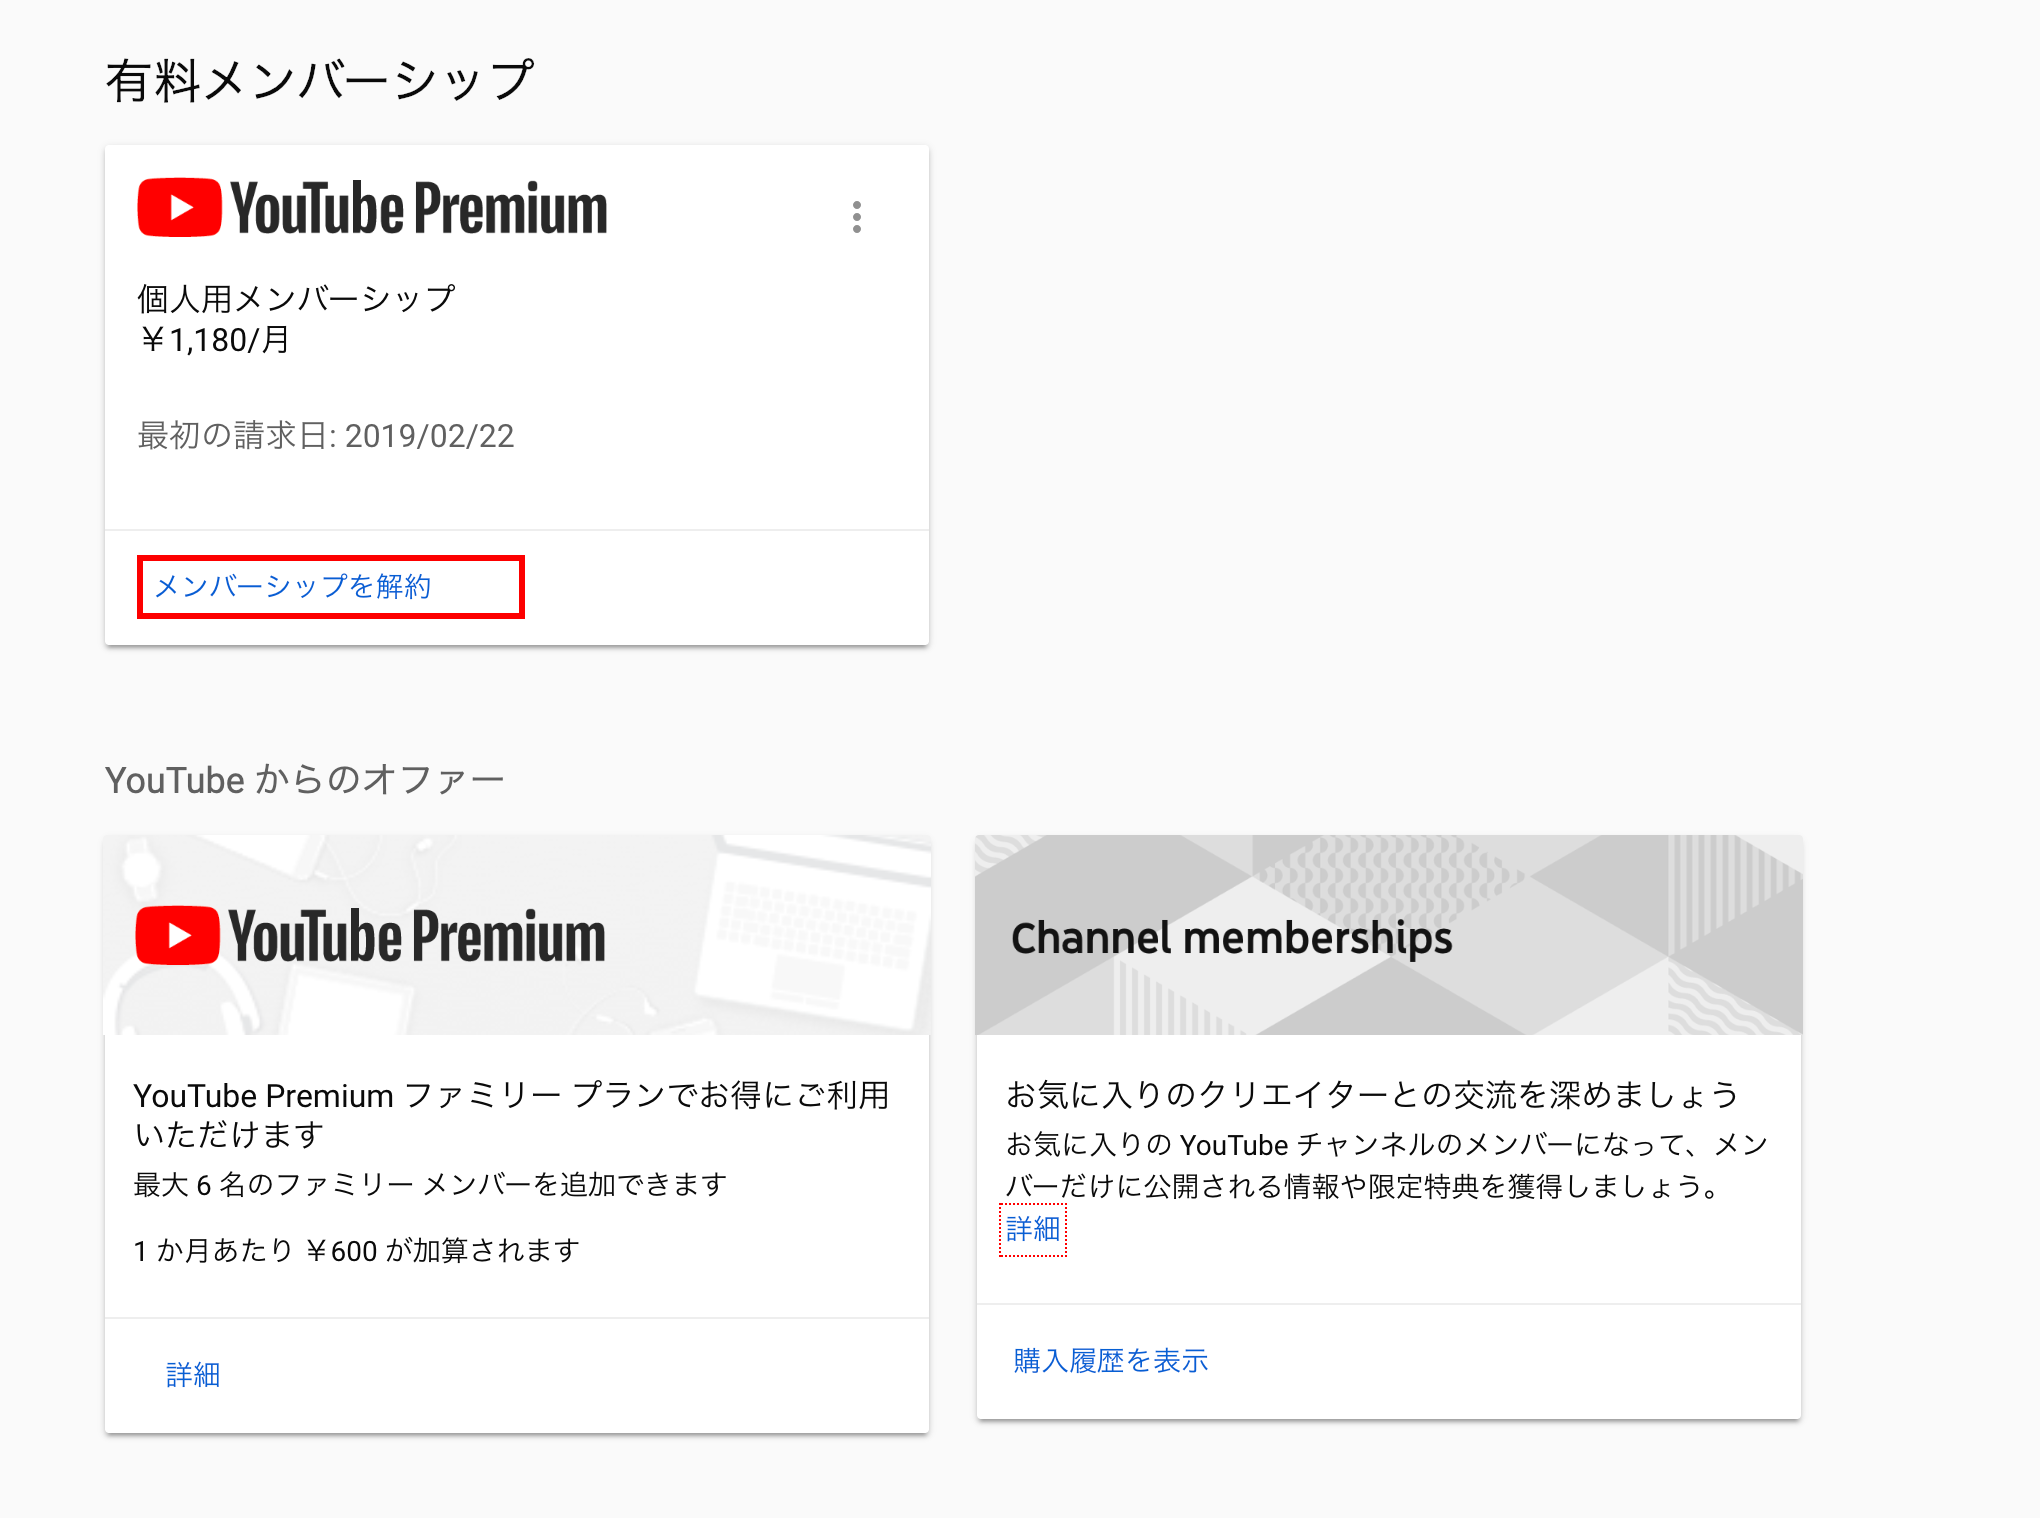Click the Channel memberships title text
Image resolution: width=2040 pixels, height=1518 pixels.
pyautogui.click(x=1231, y=938)
